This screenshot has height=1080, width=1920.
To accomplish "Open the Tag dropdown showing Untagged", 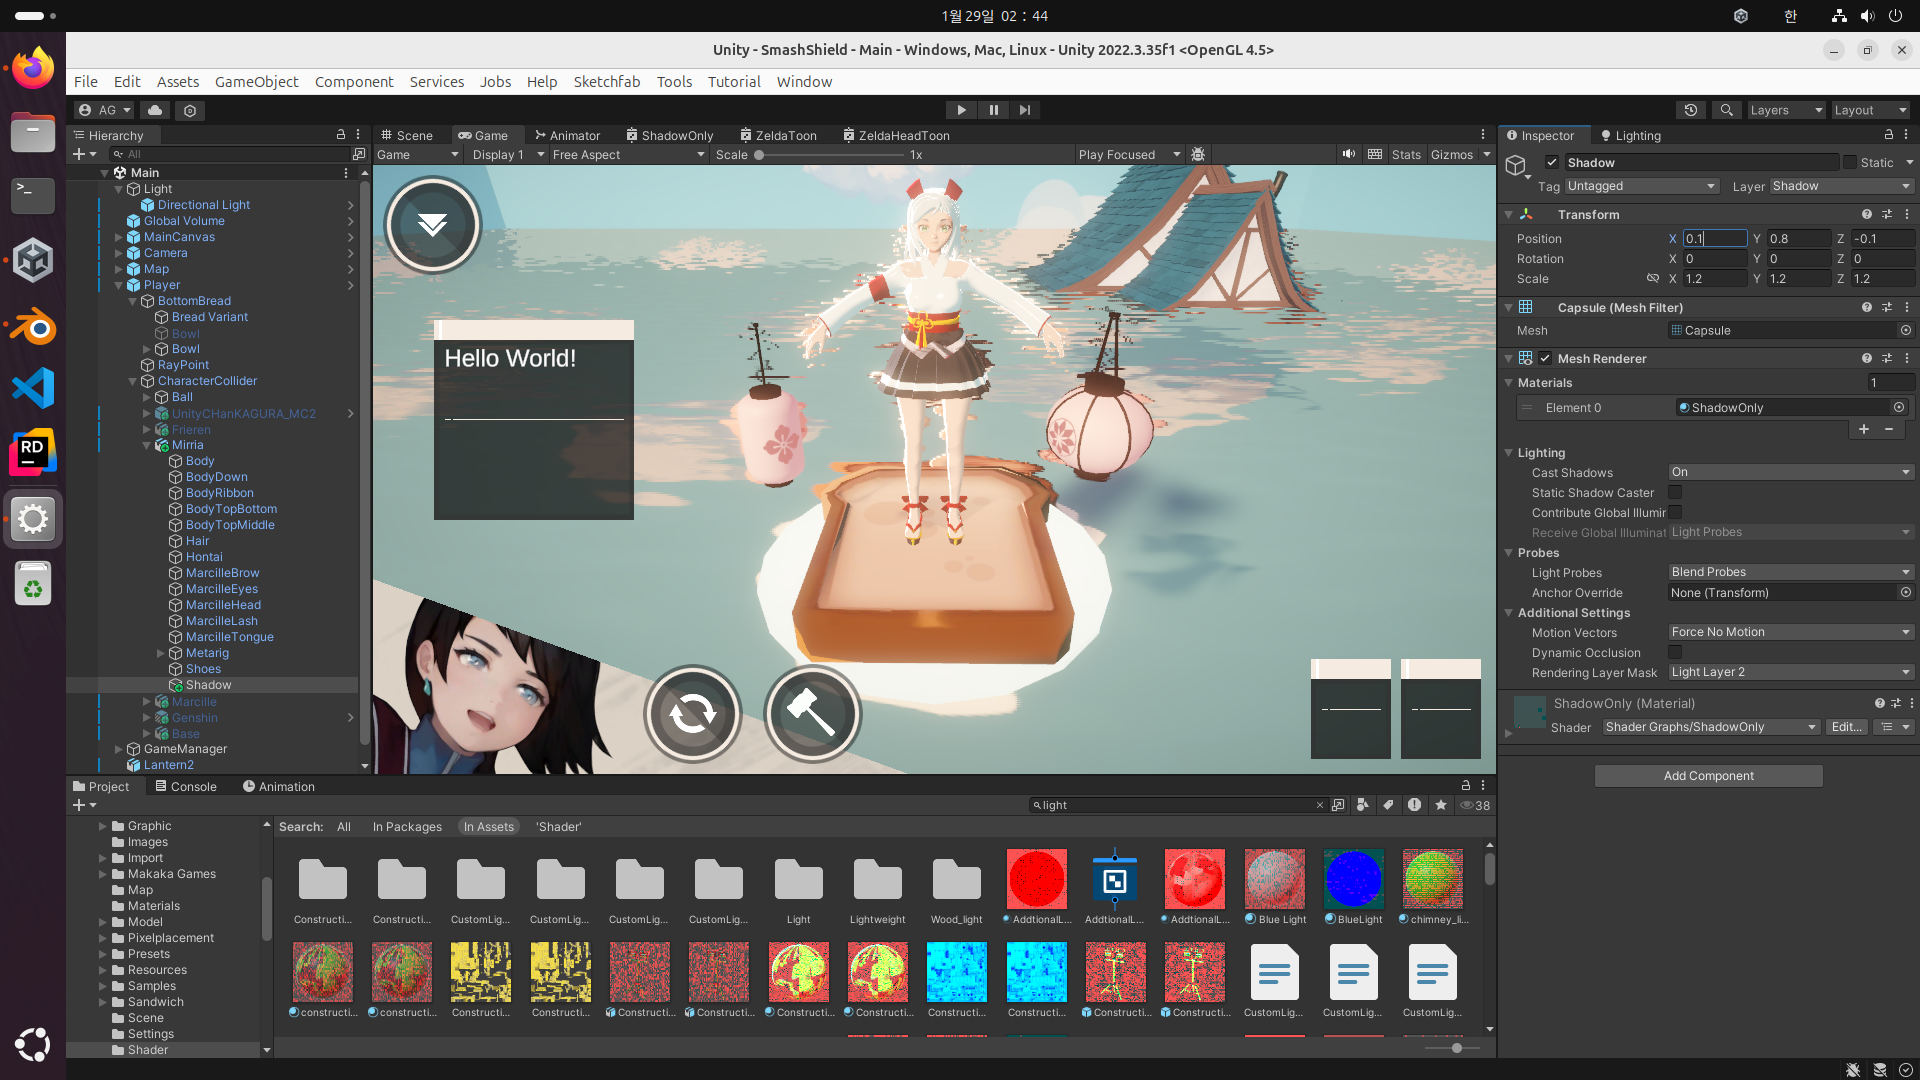I will pos(1642,186).
